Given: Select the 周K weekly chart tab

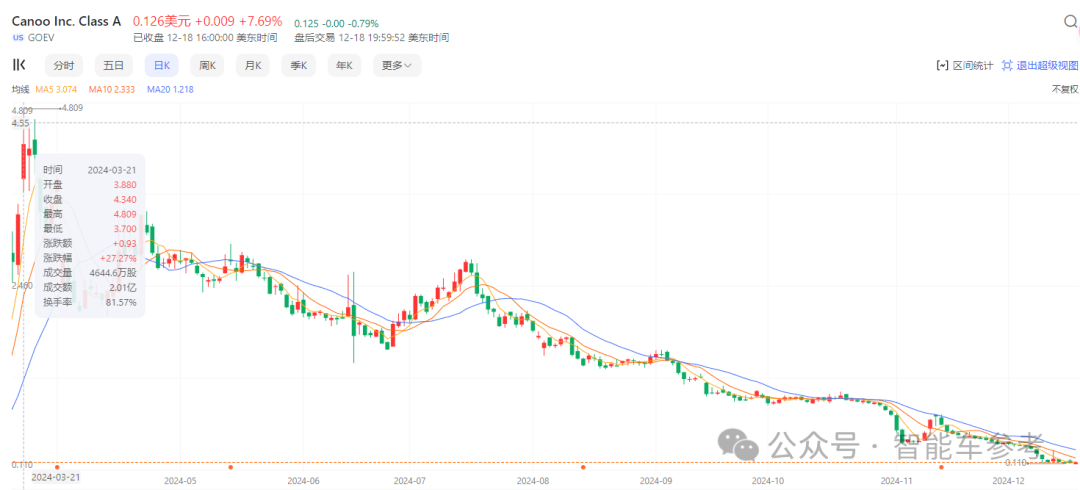Looking at the screenshot, I should point(207,65).
